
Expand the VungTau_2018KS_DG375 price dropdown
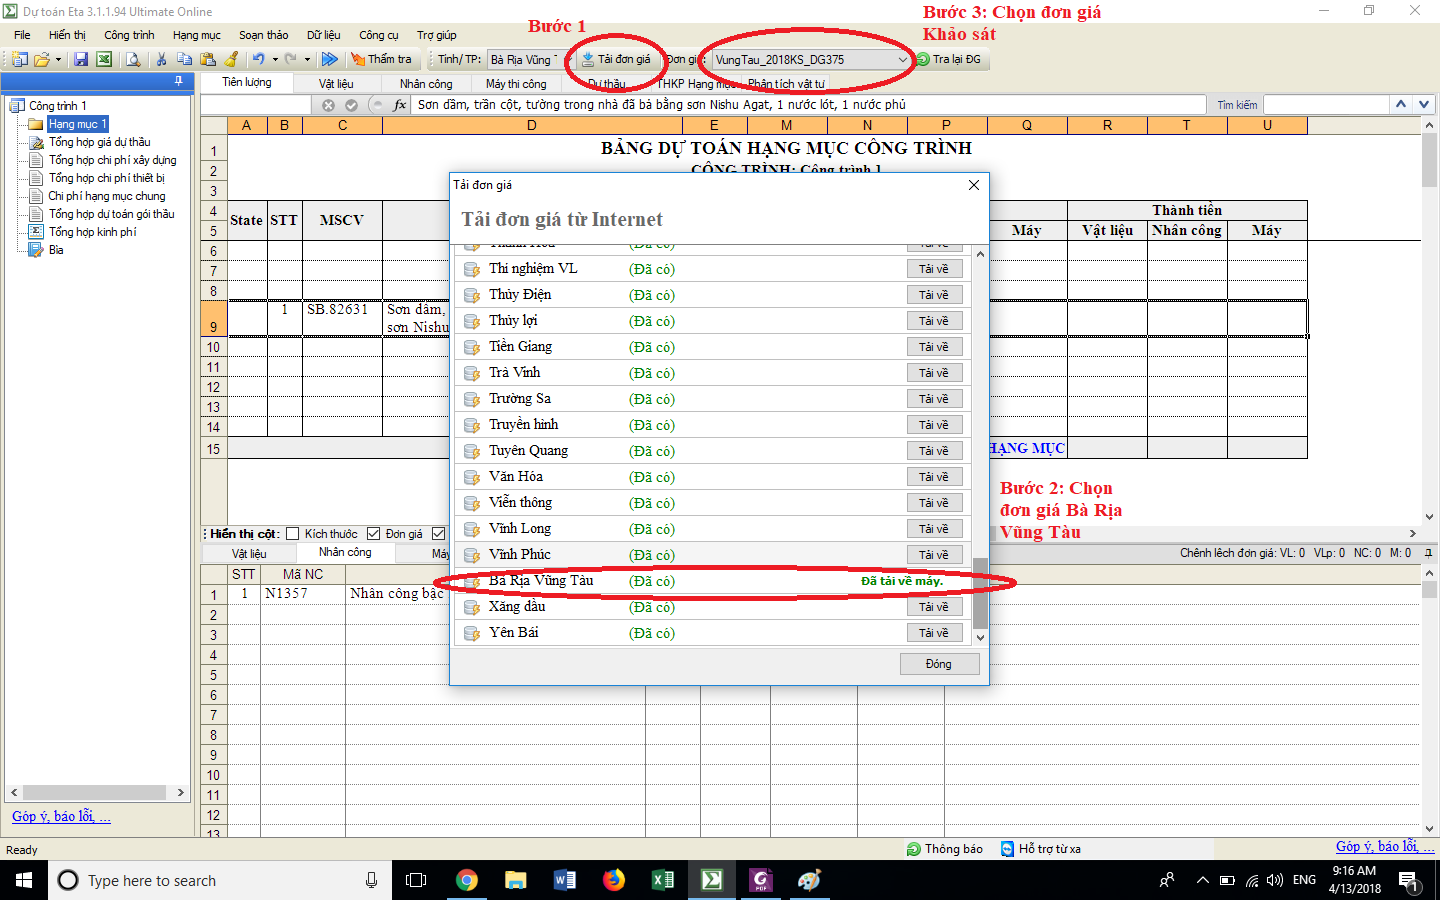pyautogui.click(x=901, y=60)
